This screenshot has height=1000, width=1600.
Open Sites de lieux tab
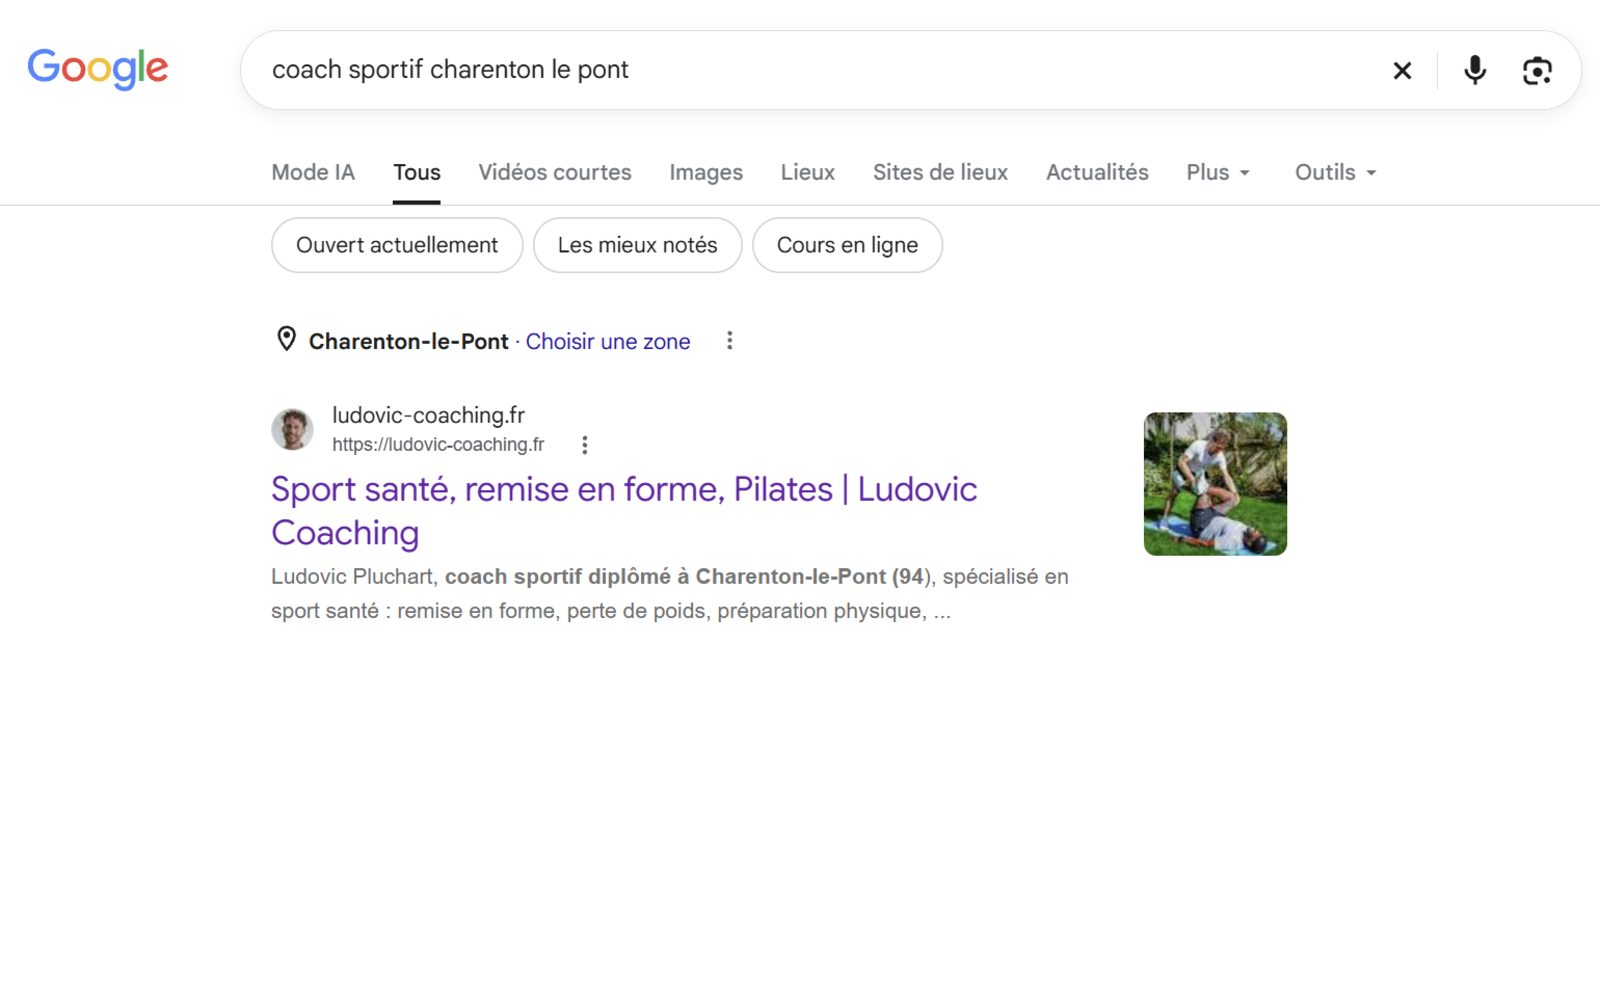(x=940, y=172)
